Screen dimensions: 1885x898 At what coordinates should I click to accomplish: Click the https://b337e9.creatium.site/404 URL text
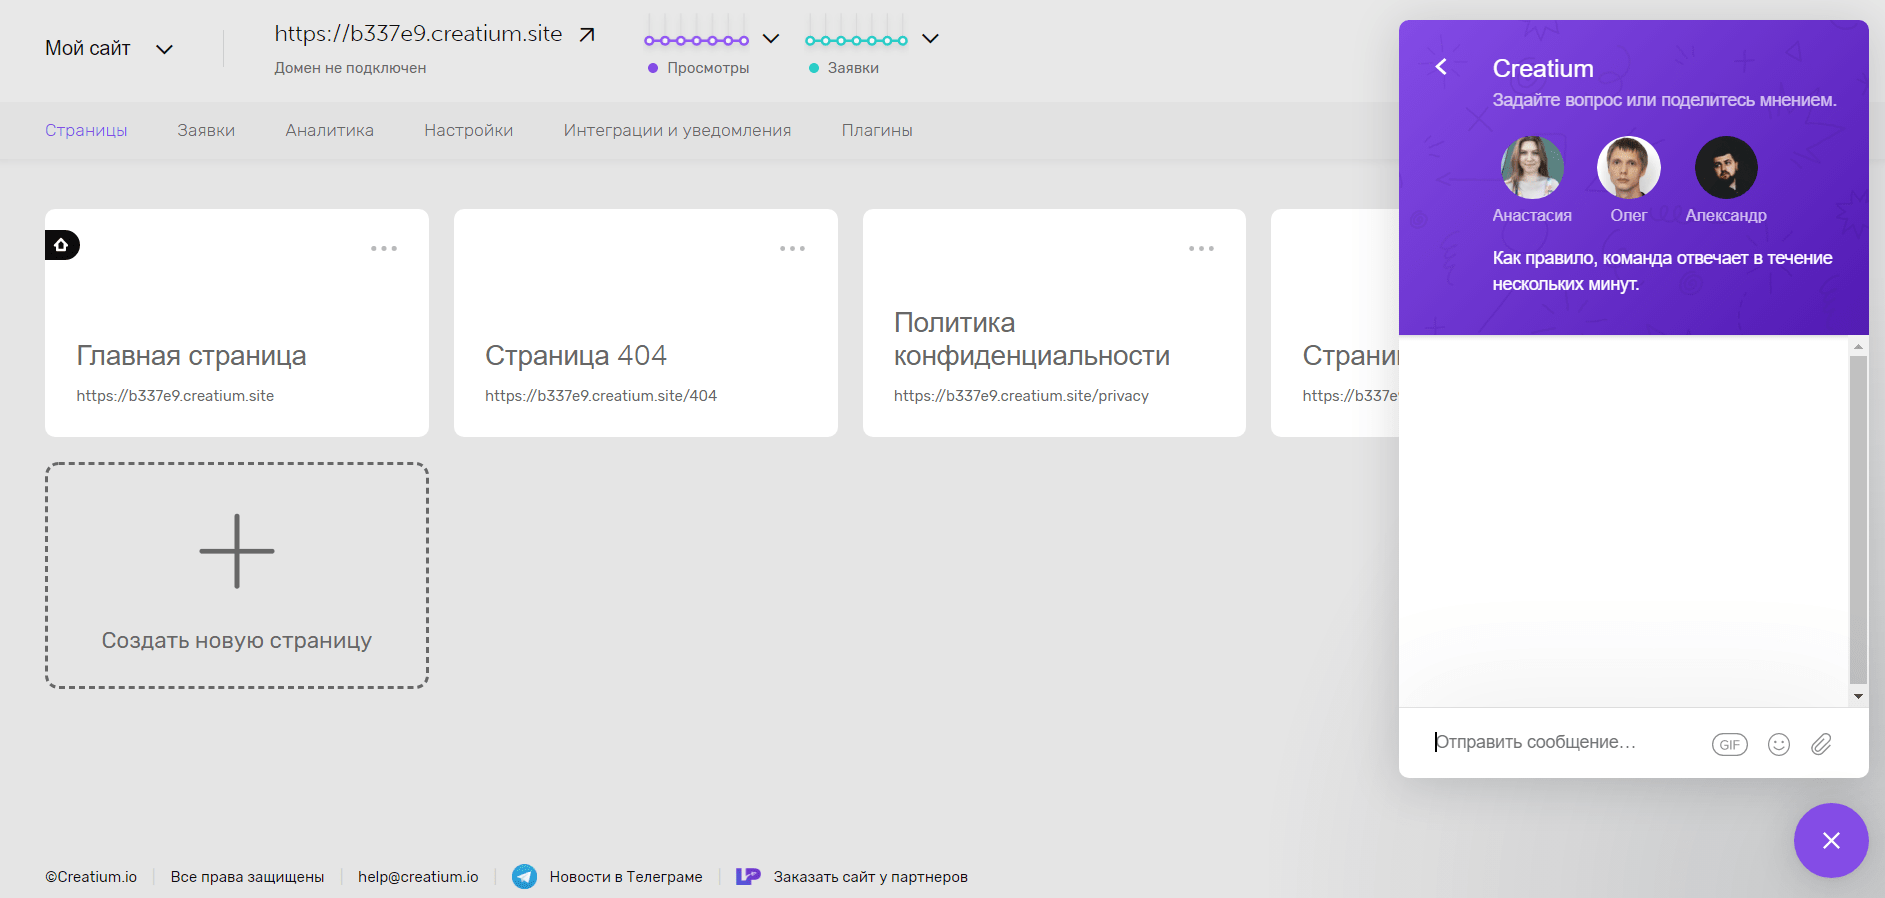tap(601, 396)
